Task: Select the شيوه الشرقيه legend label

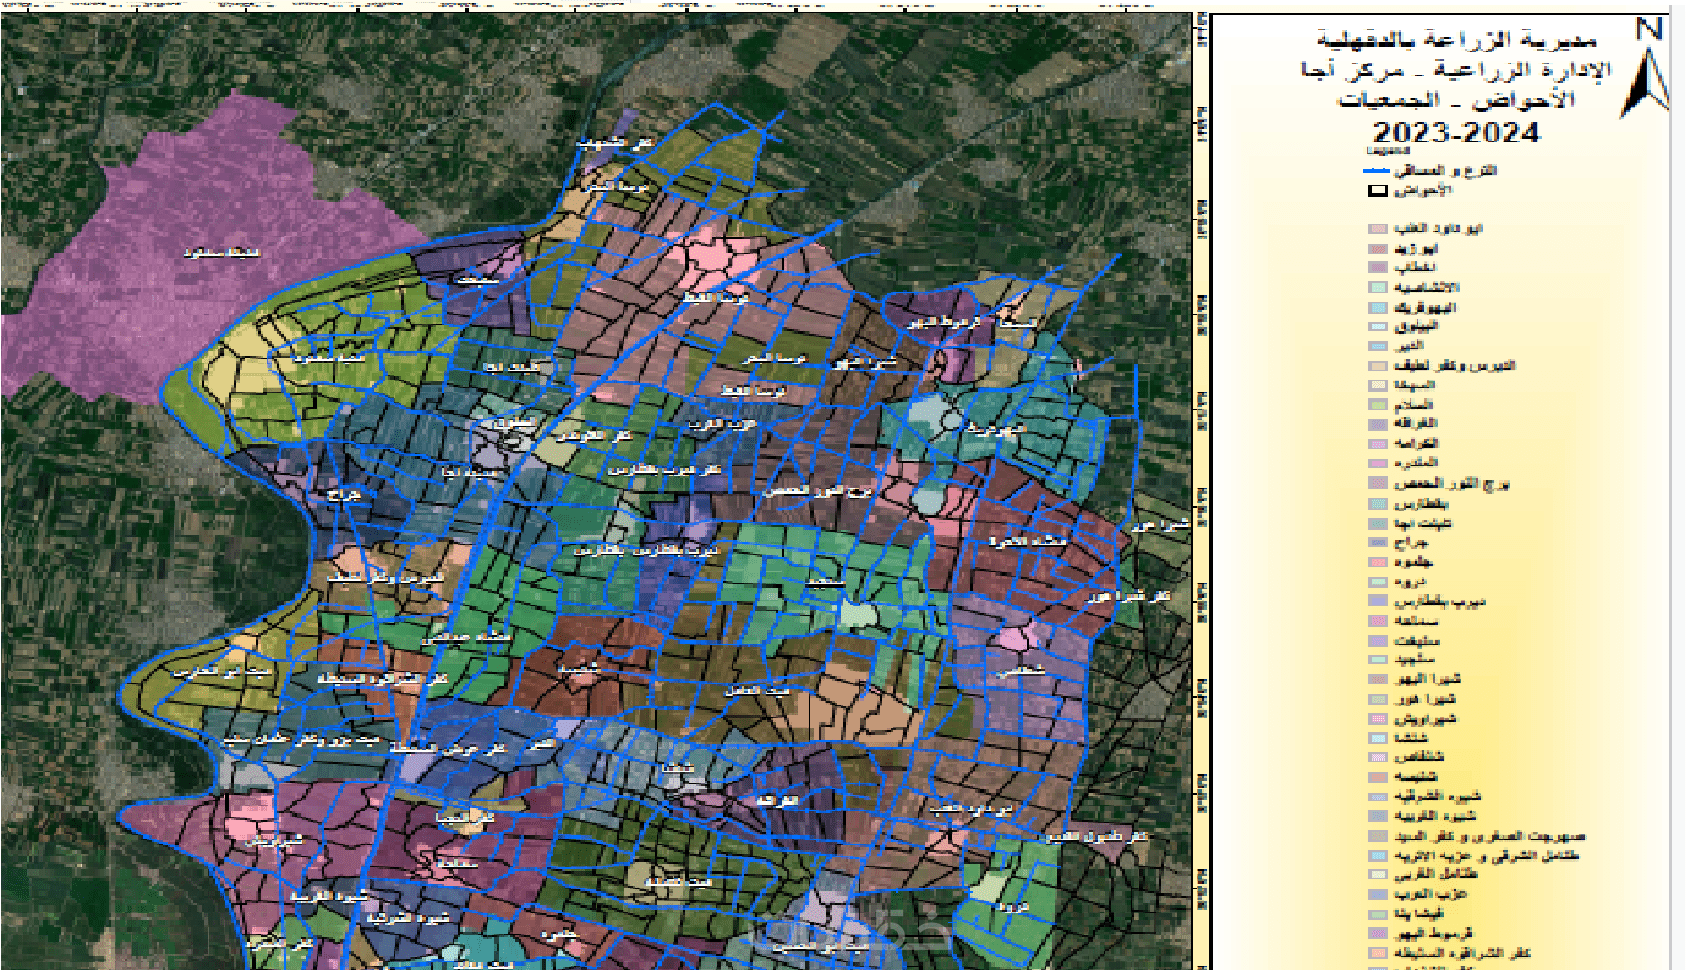Action: 1438,797
